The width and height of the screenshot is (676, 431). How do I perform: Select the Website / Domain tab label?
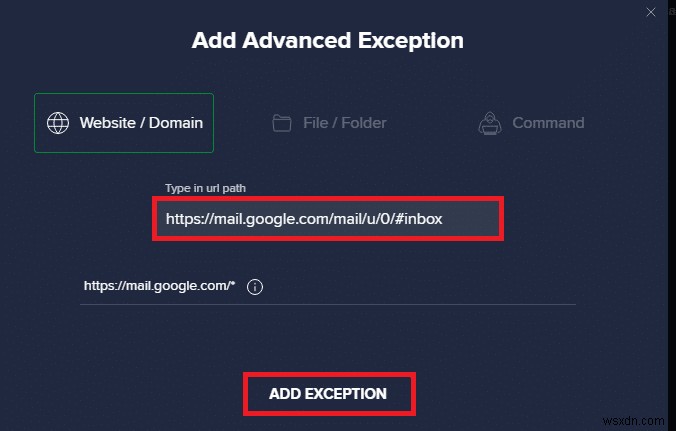pyautogui.click(x=141, y=123)
